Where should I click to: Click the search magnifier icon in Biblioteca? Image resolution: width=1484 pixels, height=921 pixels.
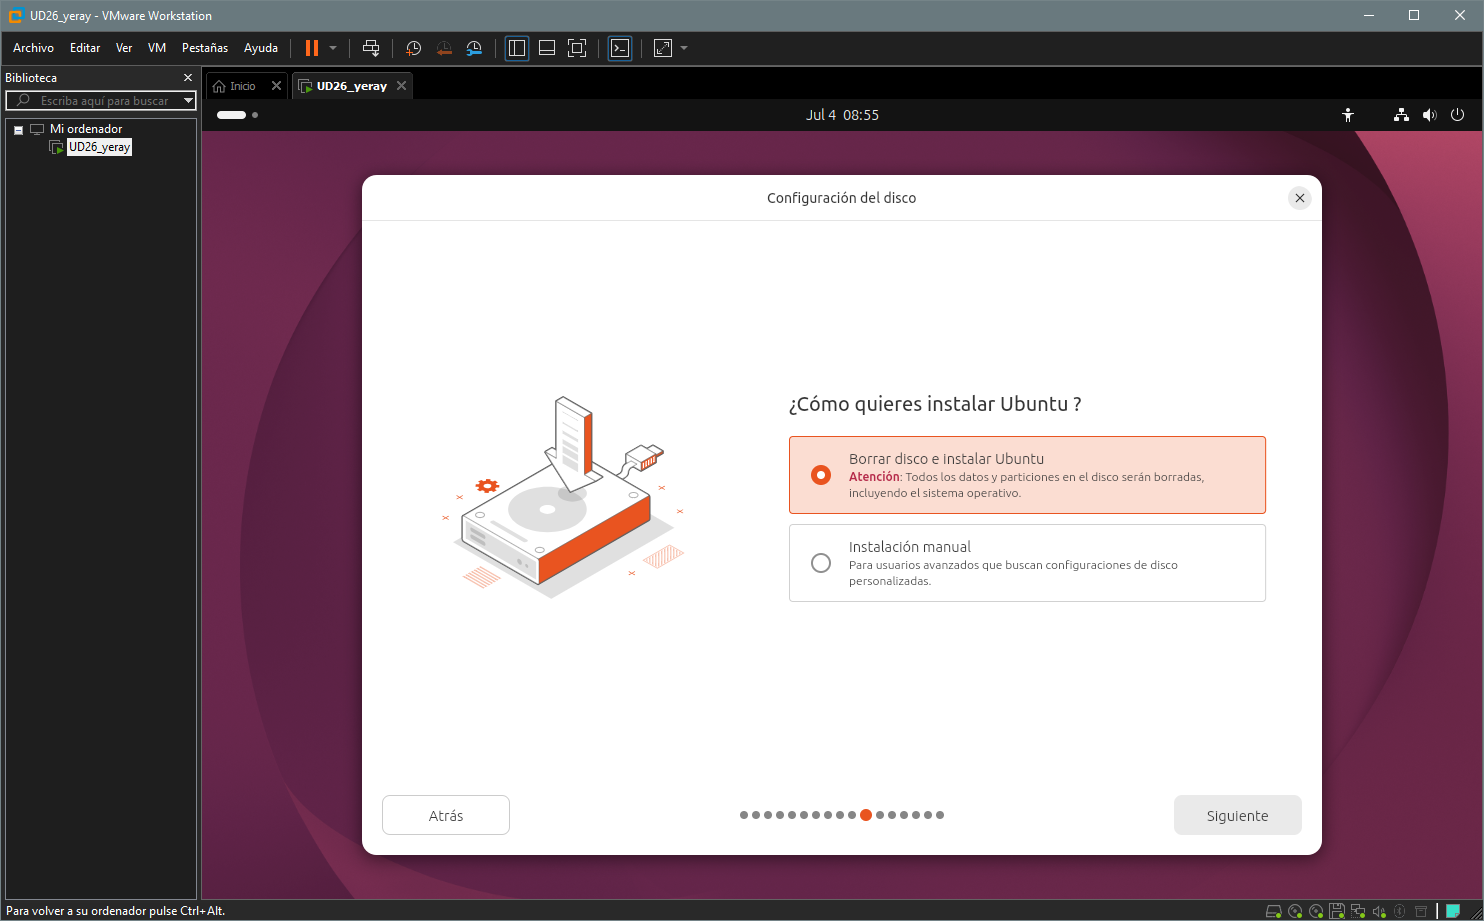23,101
